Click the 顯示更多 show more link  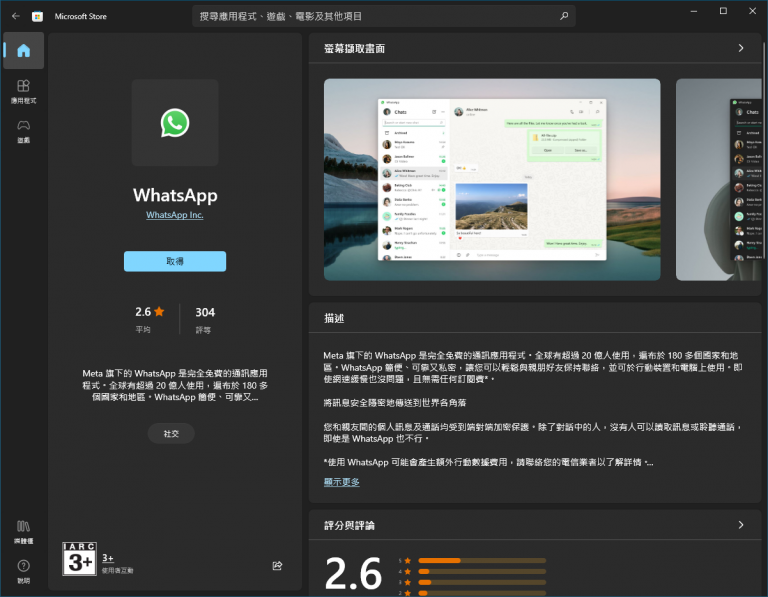click(341, 482)
